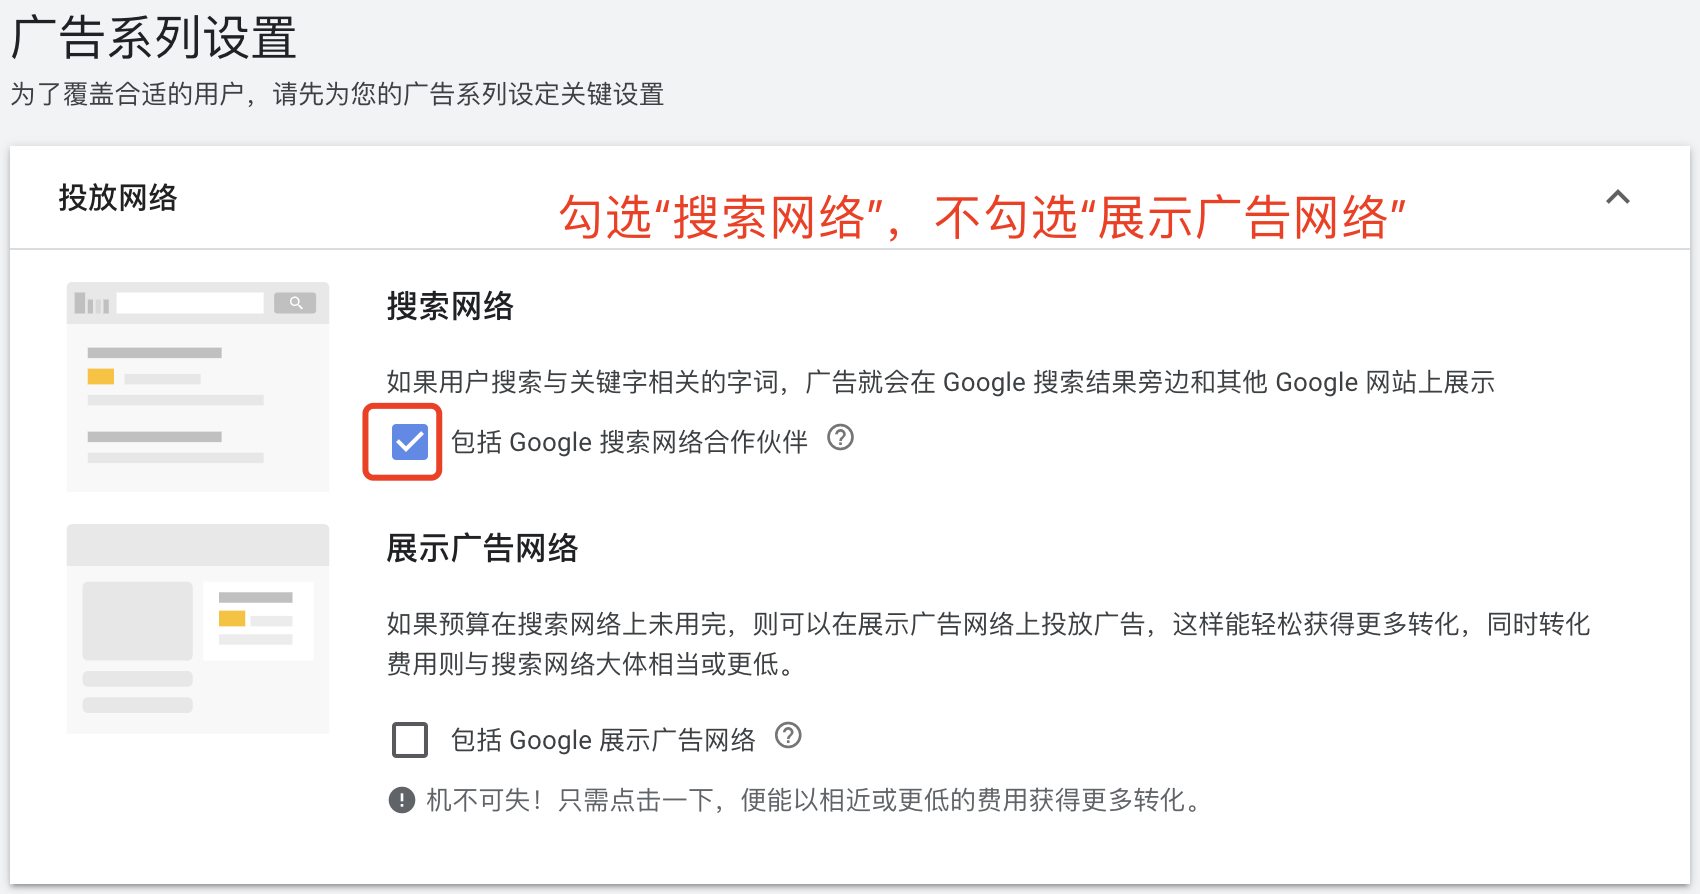1700x894 pixels.
Task: Select the search network illustration thumbnail
Action: (198, 386)
